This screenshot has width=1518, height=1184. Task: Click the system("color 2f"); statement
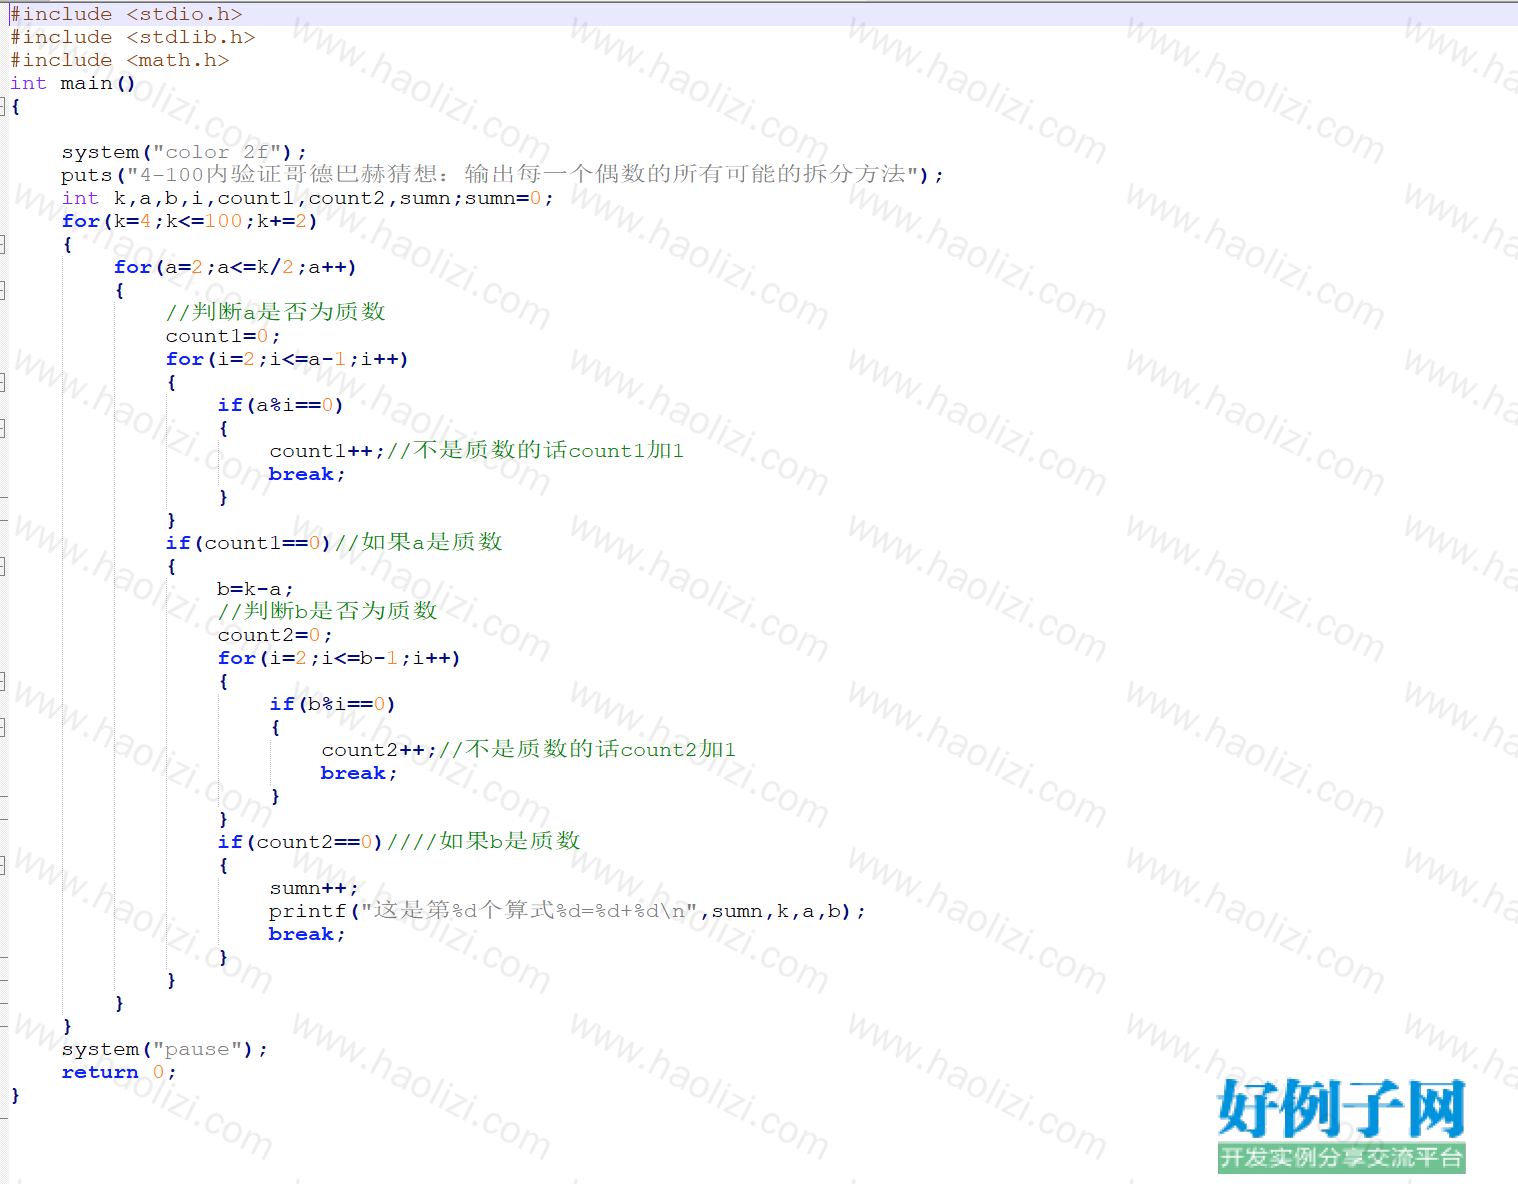pos(184,152)
